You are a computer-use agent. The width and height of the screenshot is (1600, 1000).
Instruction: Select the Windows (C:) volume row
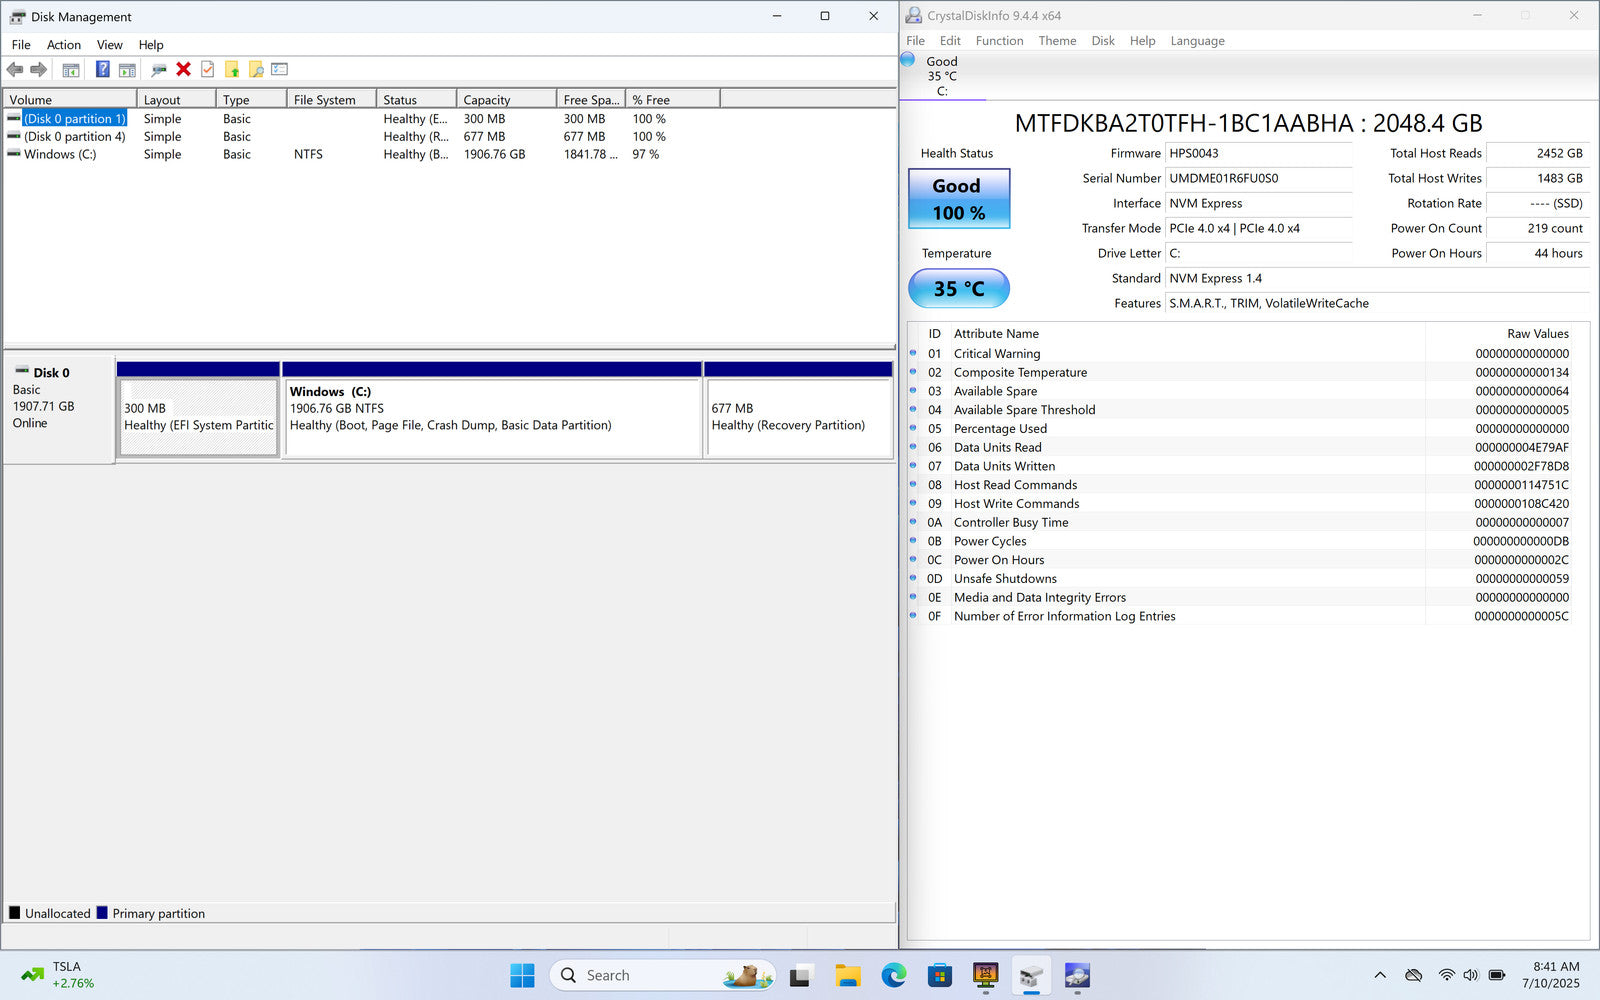pyautogui.click(x=60, y=155)
